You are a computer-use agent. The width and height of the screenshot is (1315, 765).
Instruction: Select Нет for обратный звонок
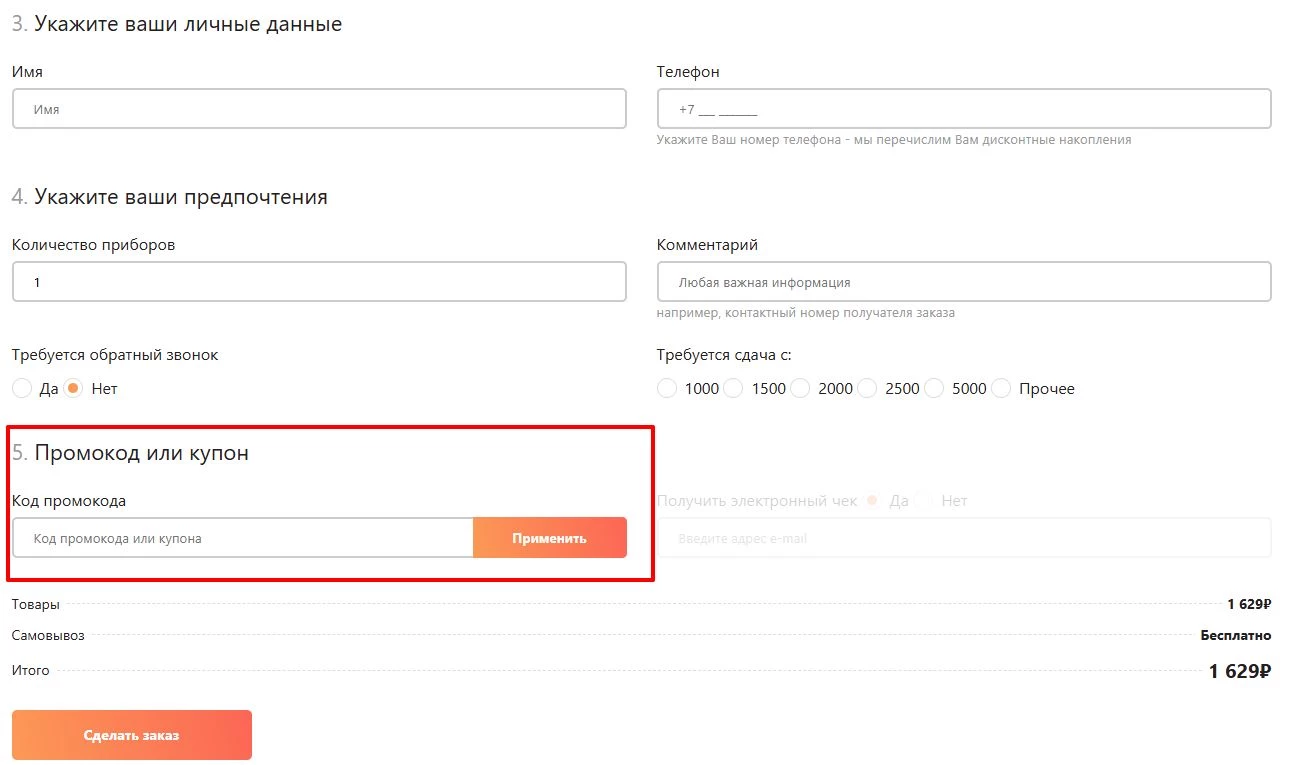(x=73, y=388)
